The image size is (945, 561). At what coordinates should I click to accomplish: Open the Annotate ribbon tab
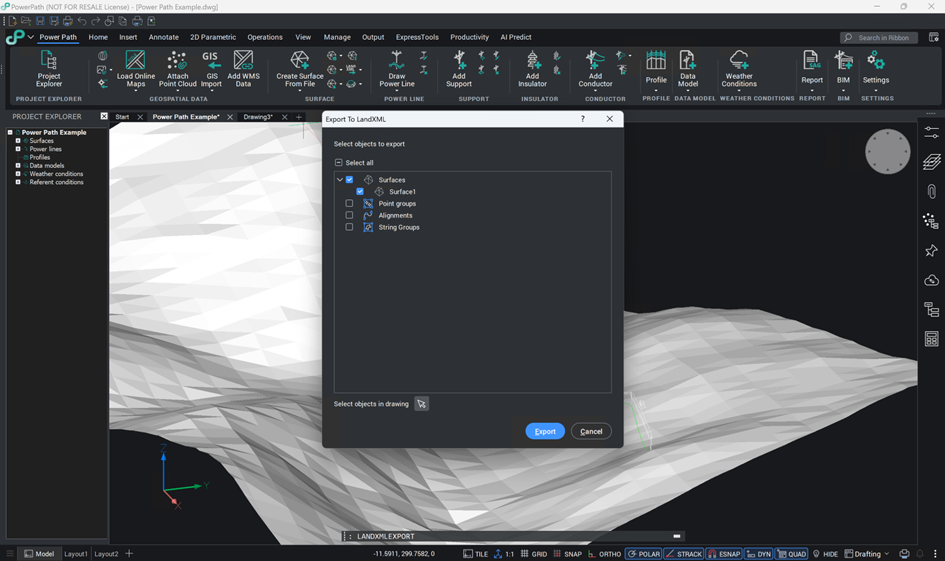[x=163, y=37]
